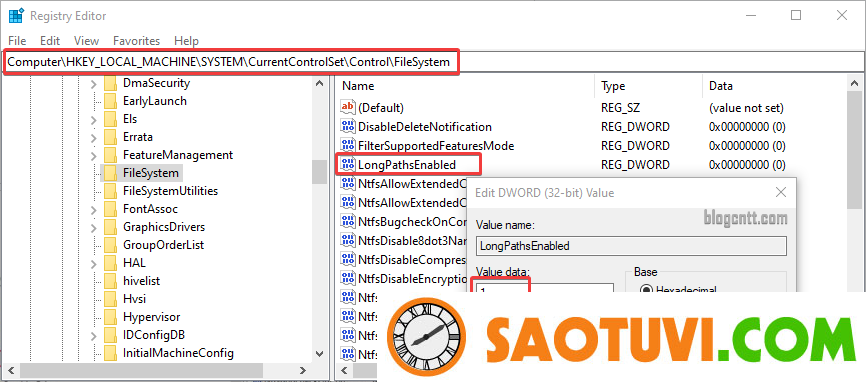The width and height of the screenshot is (866, 382).
Task: Select the GraphicsDrivers folder icon
Action: (x=111, y=227)
